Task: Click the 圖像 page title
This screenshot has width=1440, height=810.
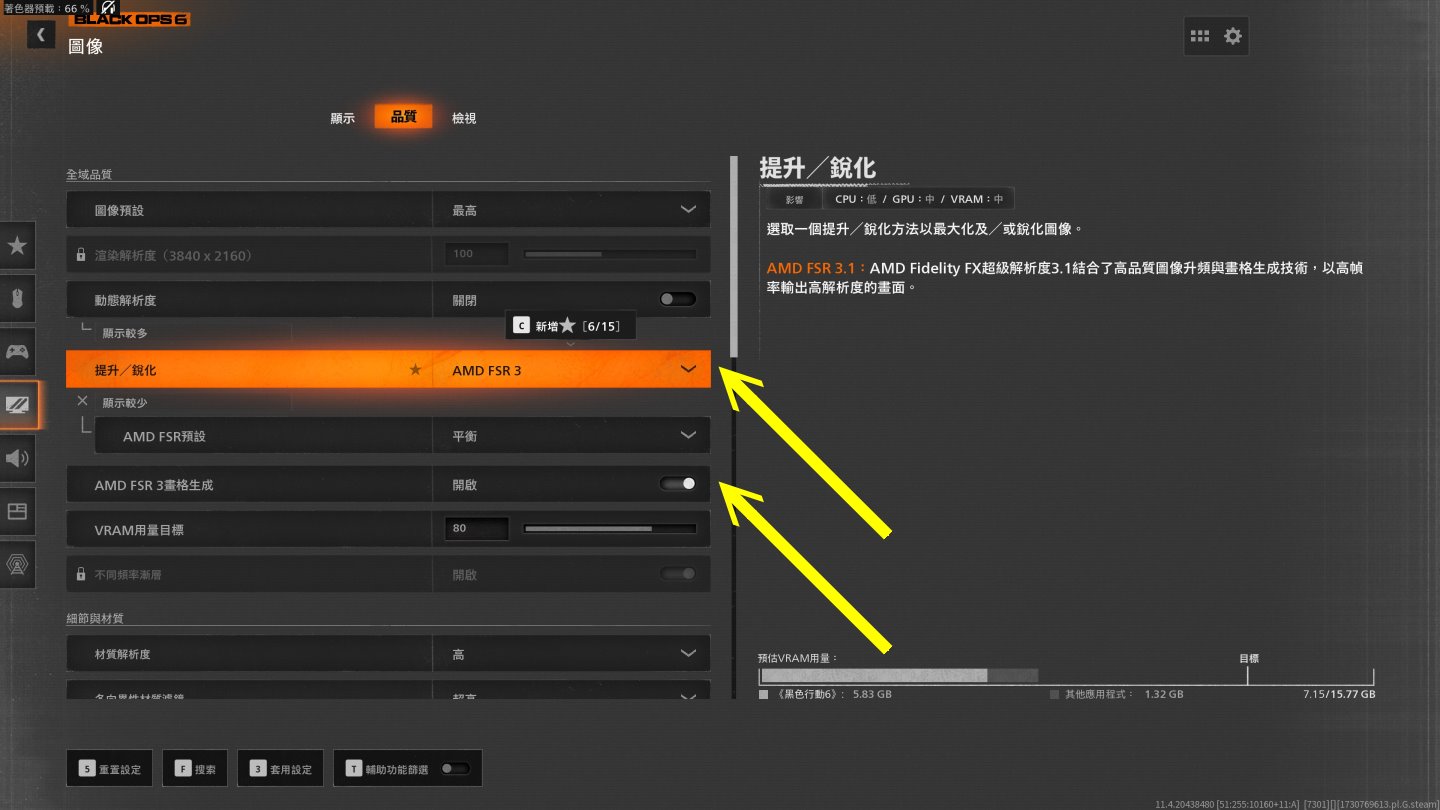Action: (x=86, y=46)
